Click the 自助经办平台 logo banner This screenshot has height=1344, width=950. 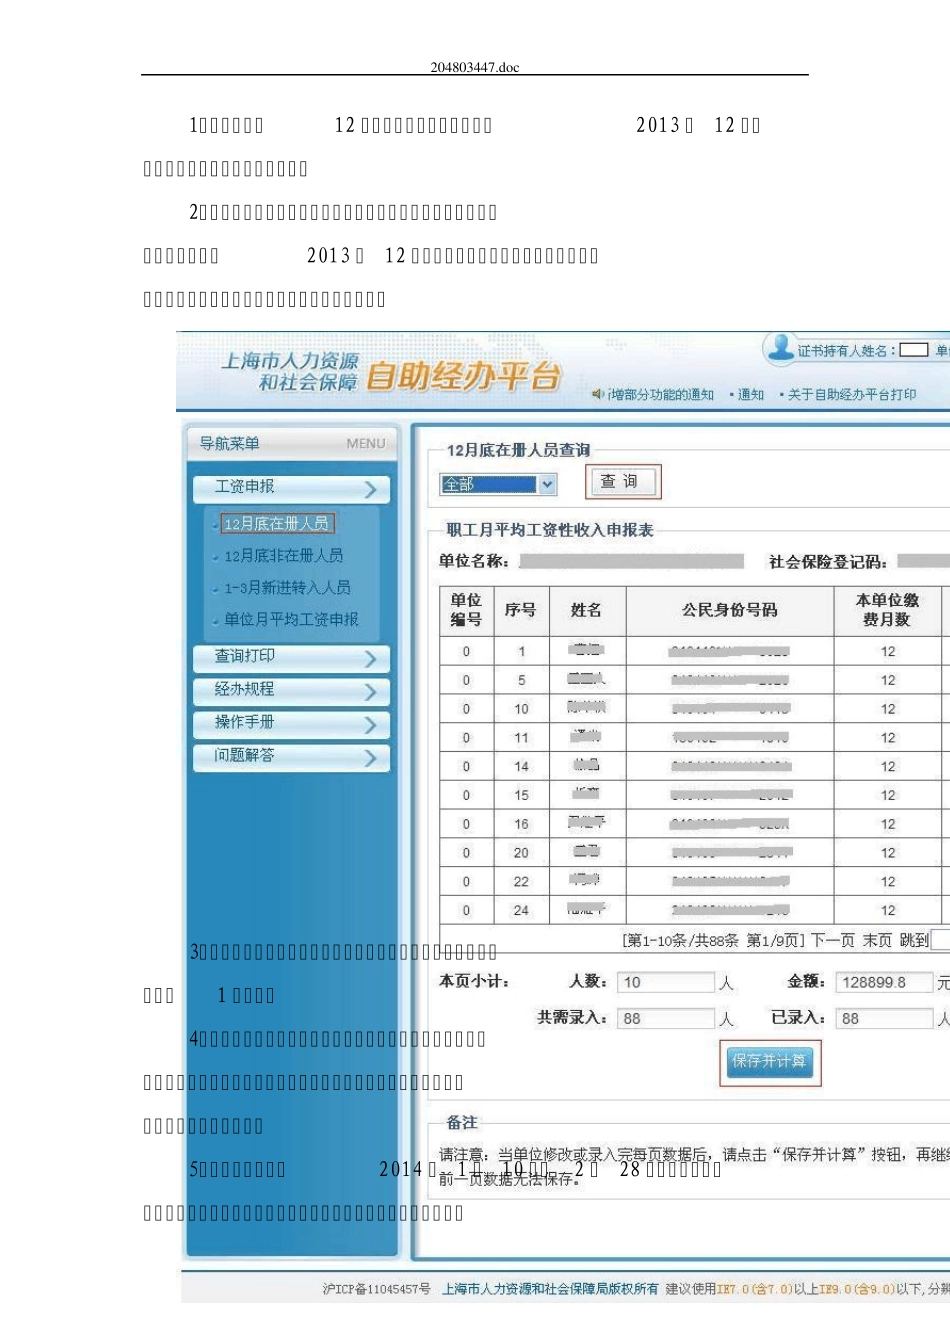(x=462, y=377)
